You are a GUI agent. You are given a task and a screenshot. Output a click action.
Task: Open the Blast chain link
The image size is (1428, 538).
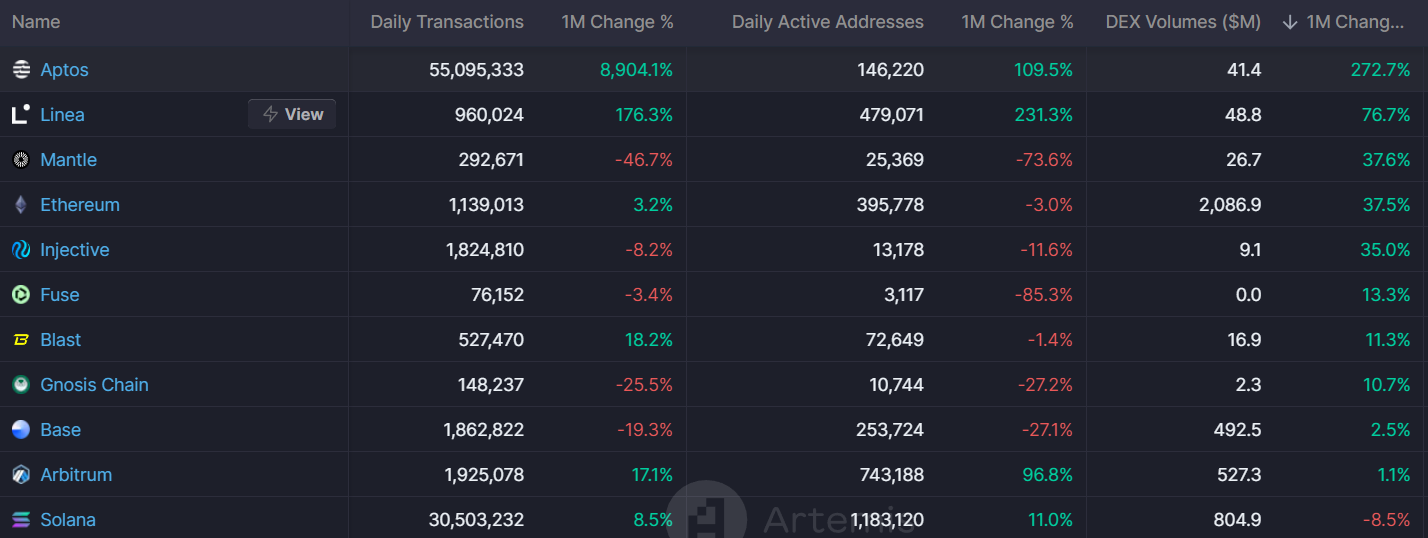[x=61, y=340]
